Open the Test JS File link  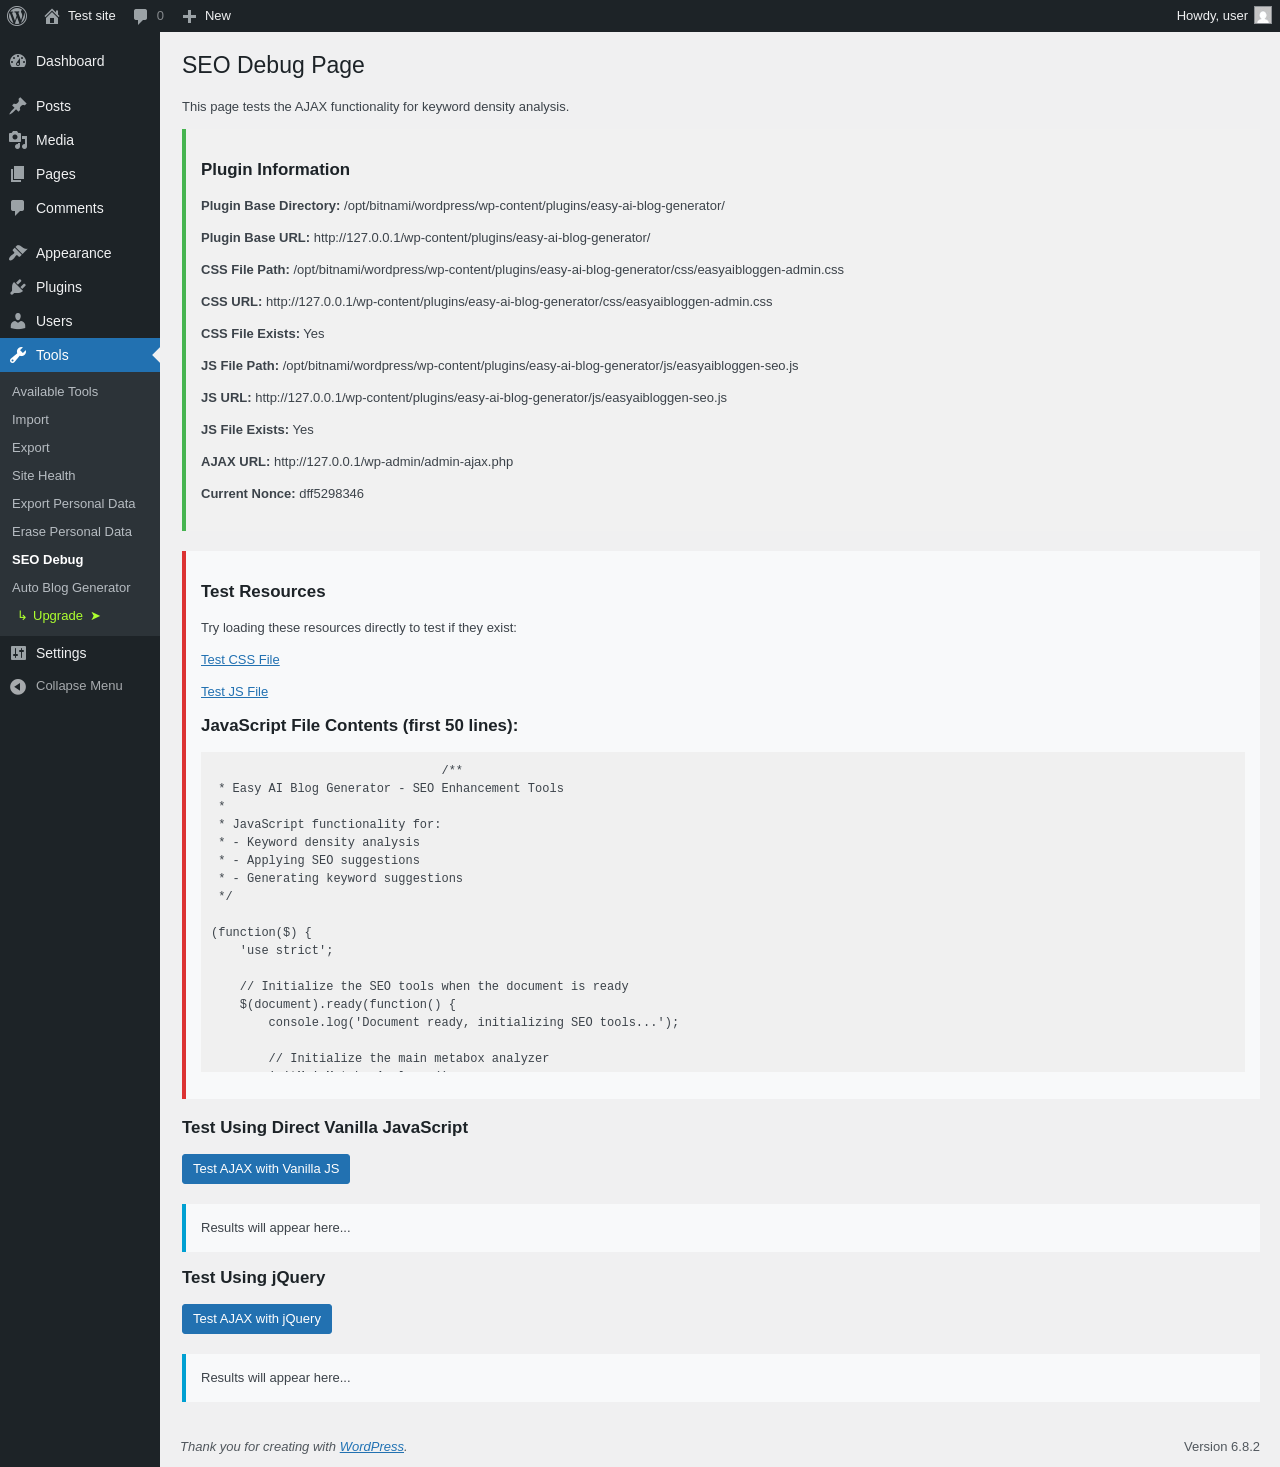[234, 692]
